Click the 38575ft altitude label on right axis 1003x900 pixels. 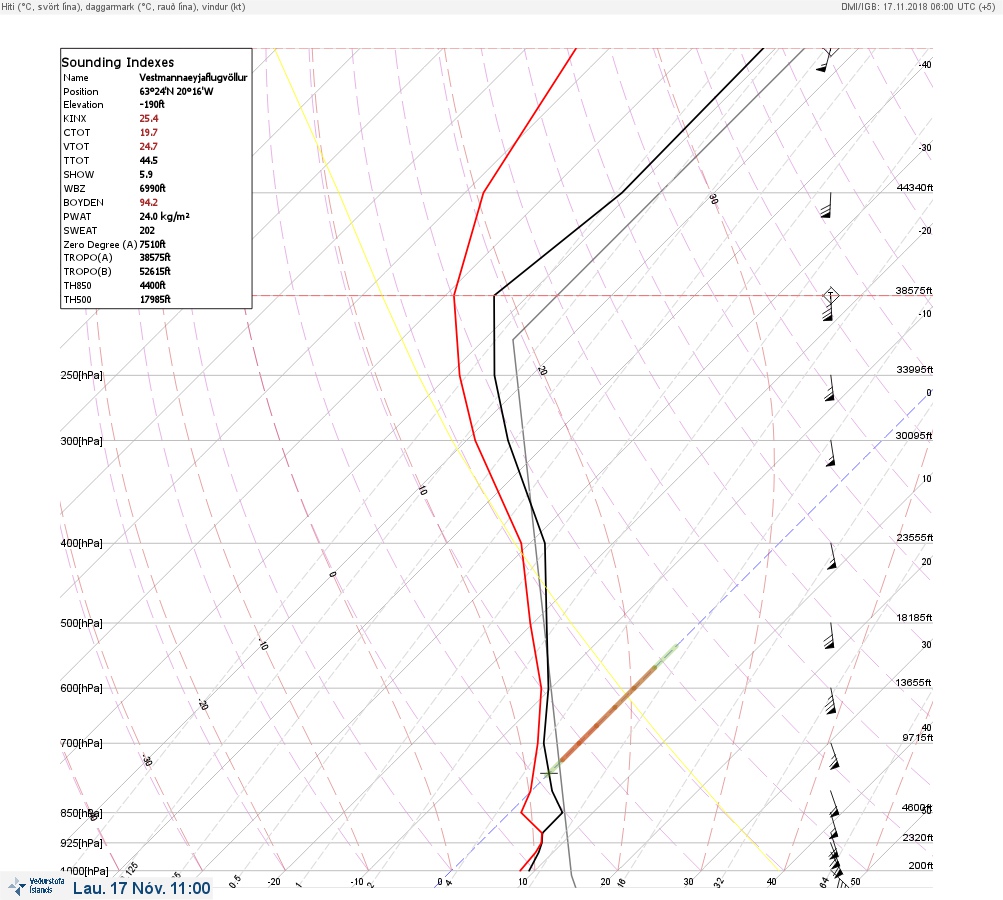coord(914,290)
